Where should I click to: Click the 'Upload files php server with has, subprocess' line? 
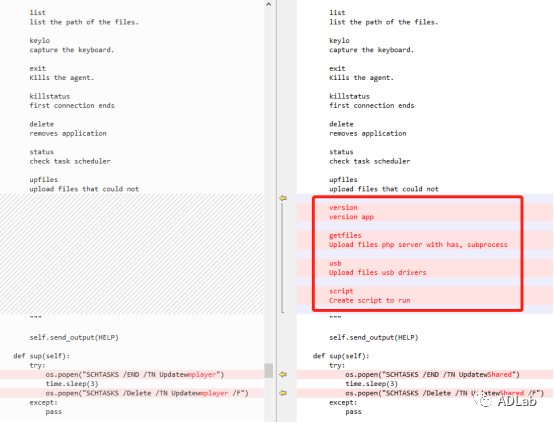tap(418, 245)
